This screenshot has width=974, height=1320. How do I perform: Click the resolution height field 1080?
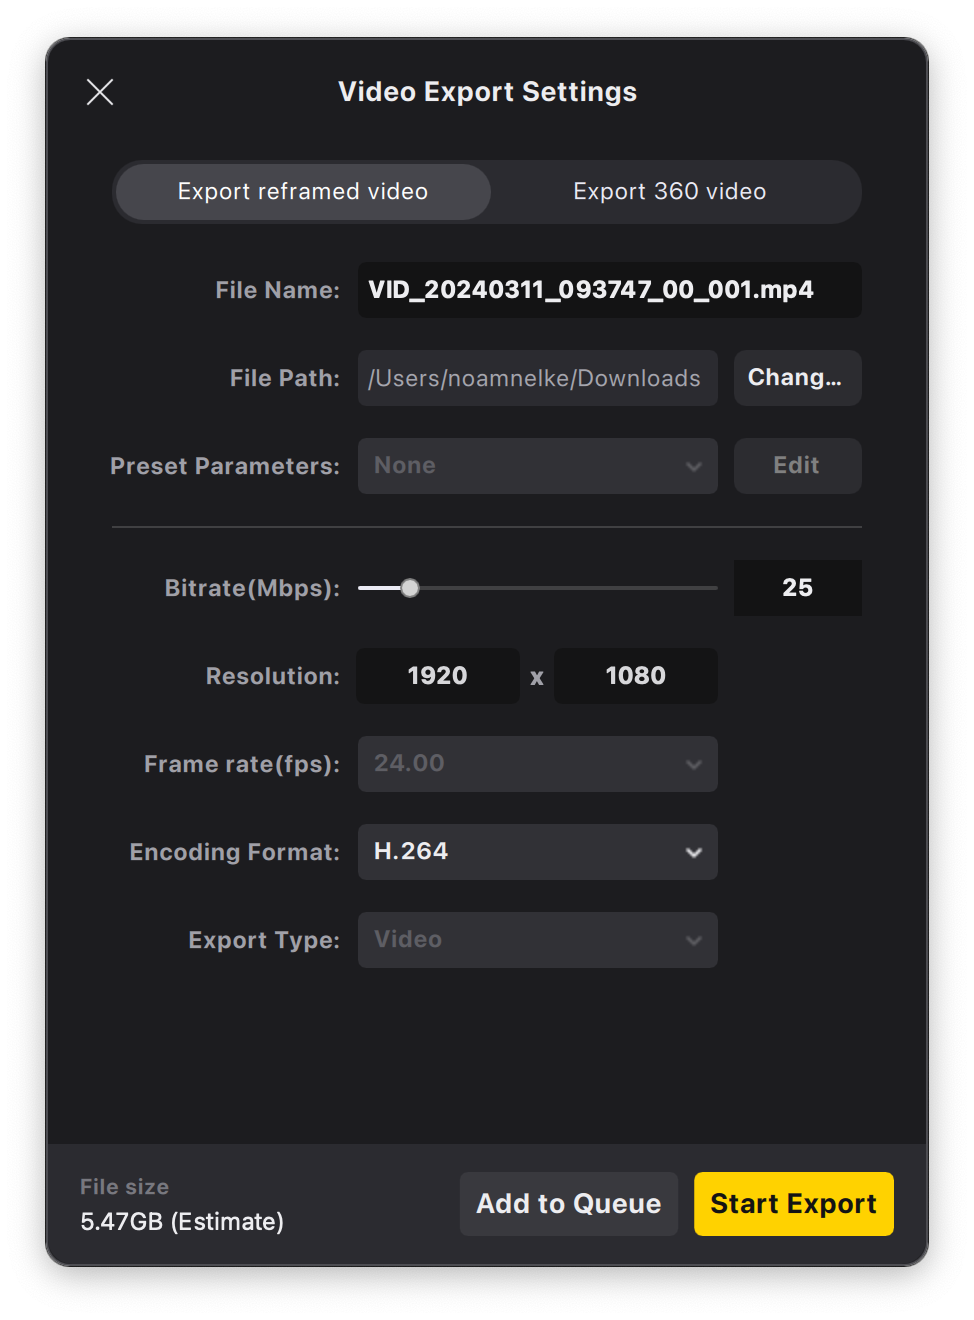pyautogui.click(x=635, y=676)
